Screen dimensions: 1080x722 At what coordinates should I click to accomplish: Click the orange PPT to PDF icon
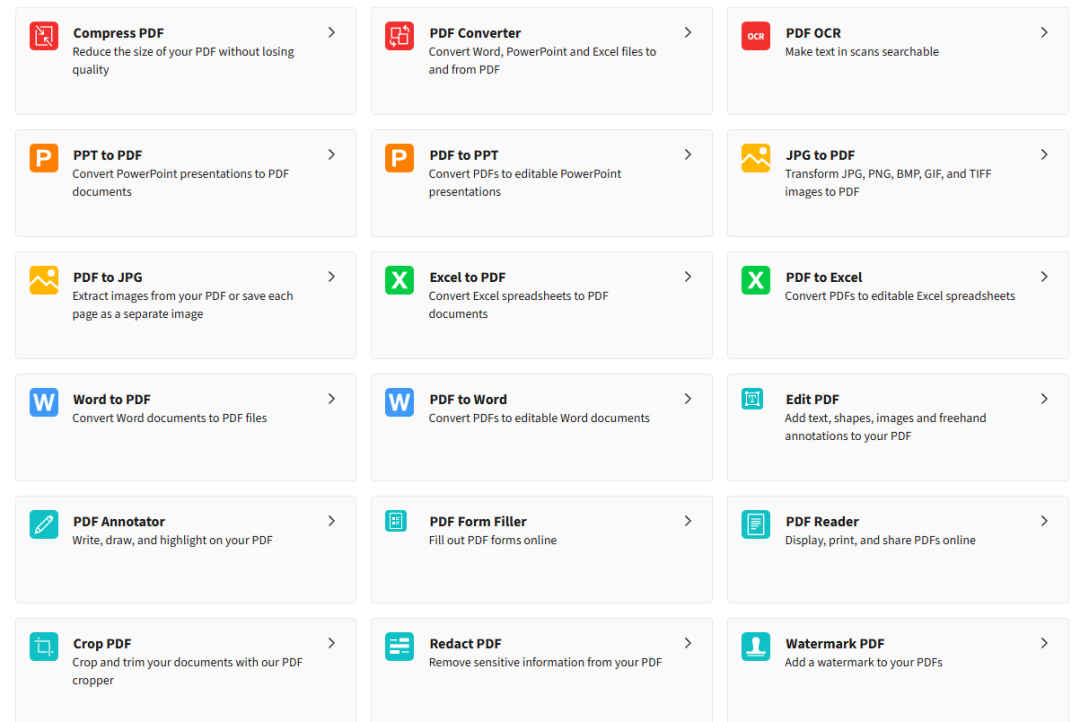click(x=44, y=158)
